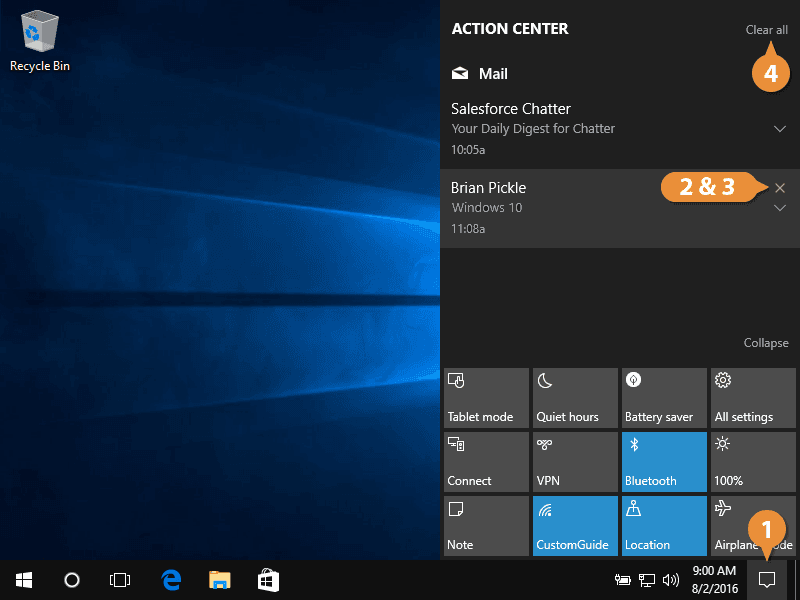The image size is (800, 600).
Task: Open the Brian Pickle Windows 10 notification
Action: 620,208
